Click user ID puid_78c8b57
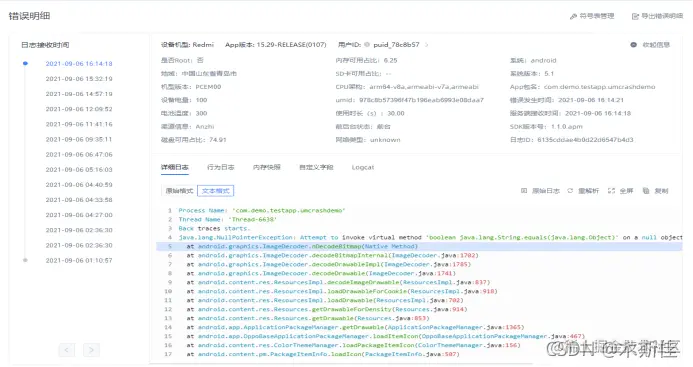Screen dimensions: 693x367 click(396, 45)
